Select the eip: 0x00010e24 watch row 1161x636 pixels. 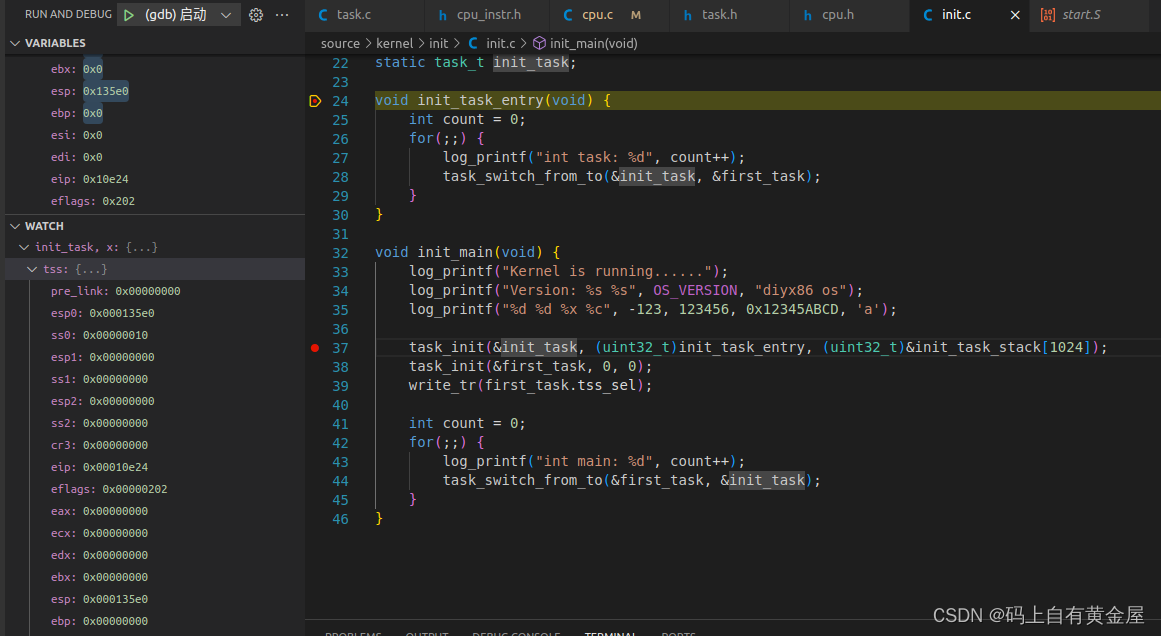(x=155, y=467)
